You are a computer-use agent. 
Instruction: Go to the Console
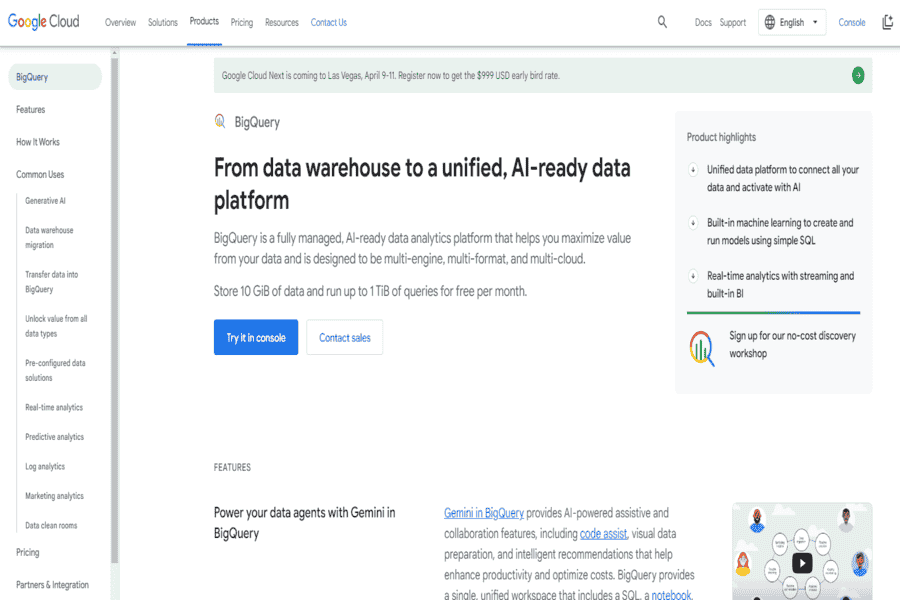[852, 22]
